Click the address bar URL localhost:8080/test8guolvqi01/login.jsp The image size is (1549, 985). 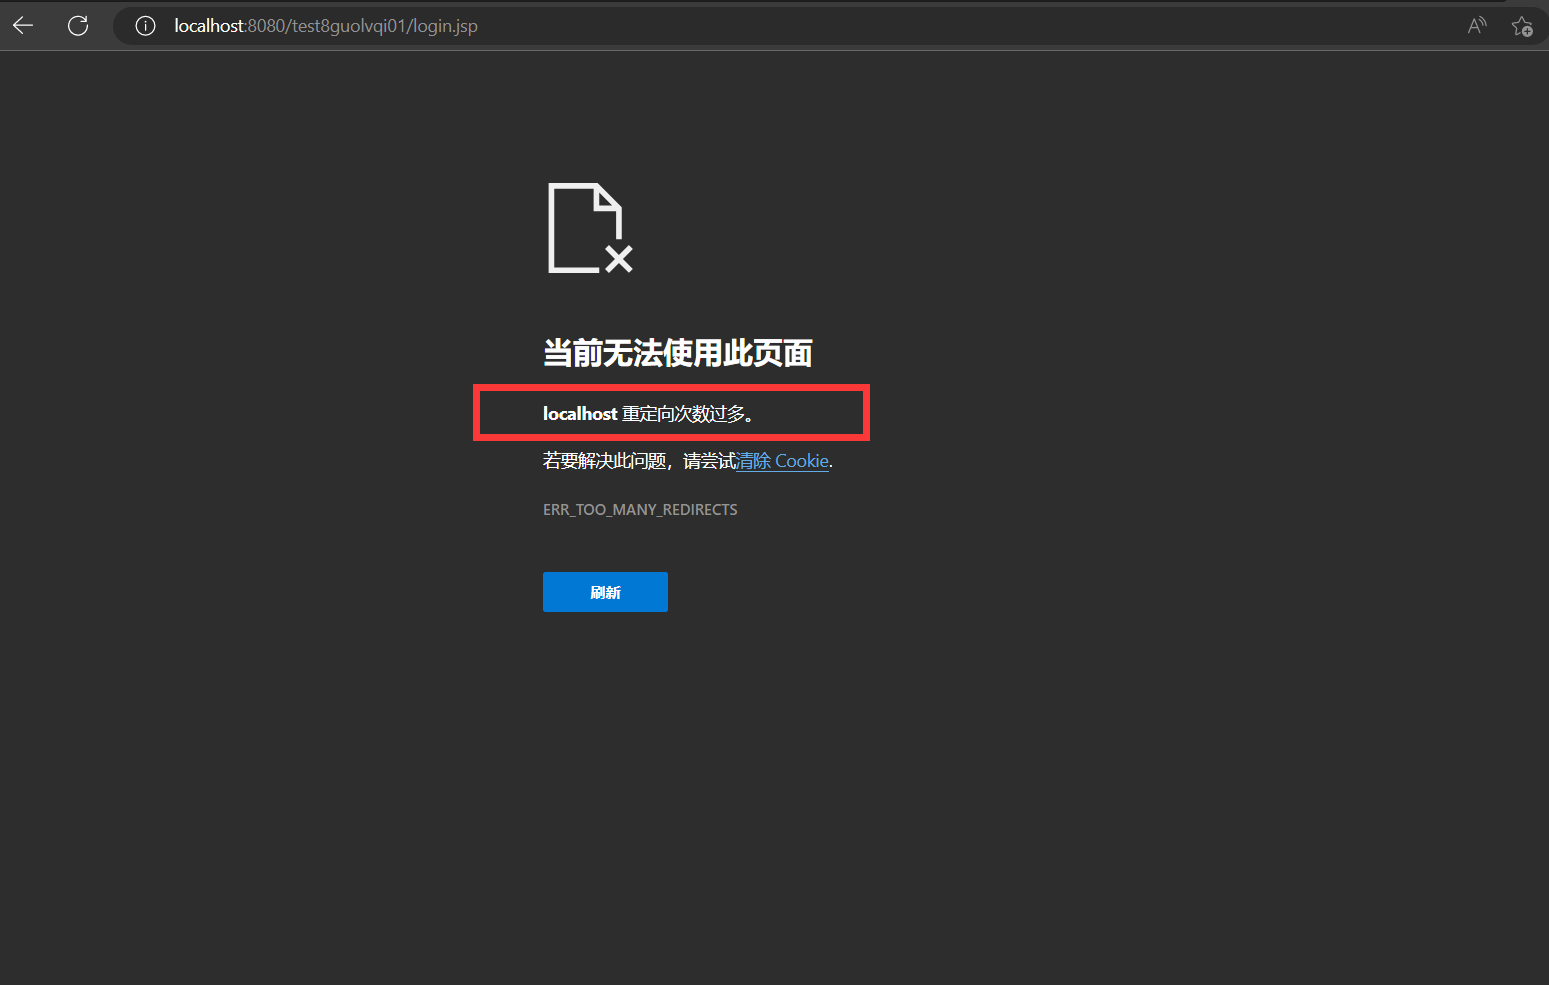tap(326, 26)
